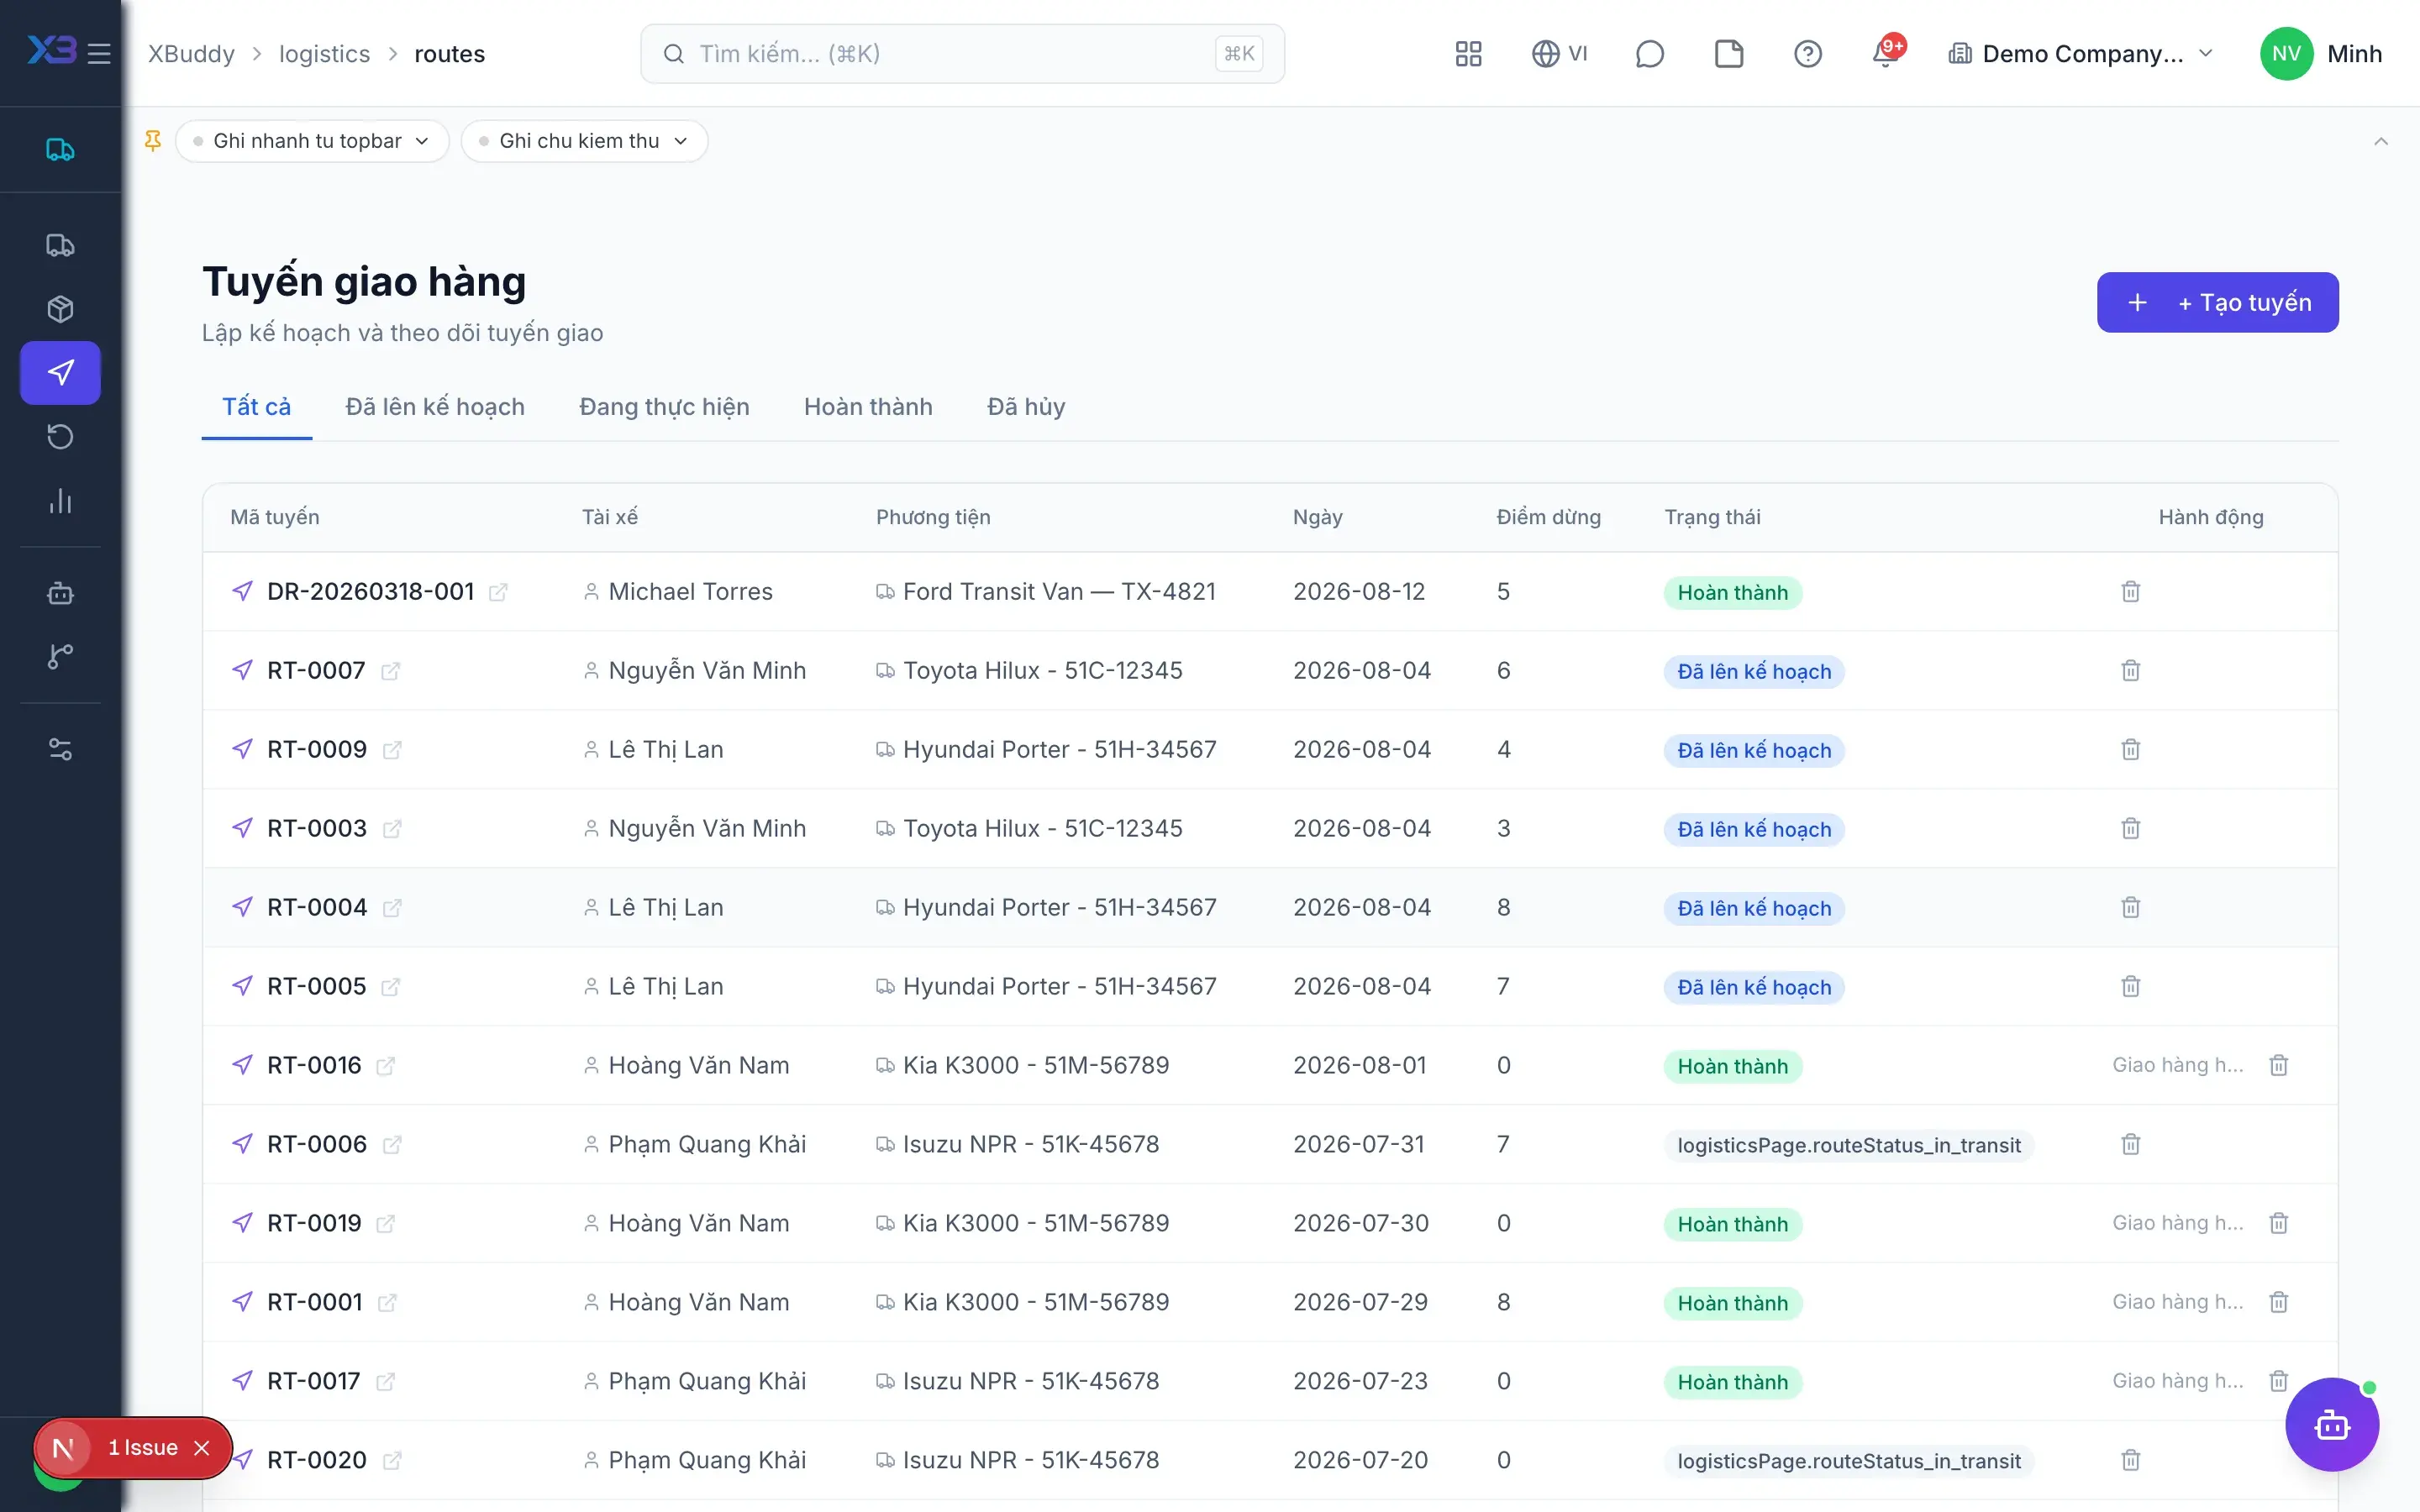The image size is (2420, 1512).
Task: Open the chat bubble icon in the topbar
Action: click(x=1649, y=54)
